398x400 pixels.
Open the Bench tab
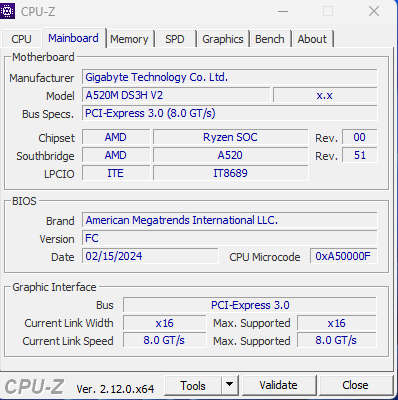click(270, 39)
